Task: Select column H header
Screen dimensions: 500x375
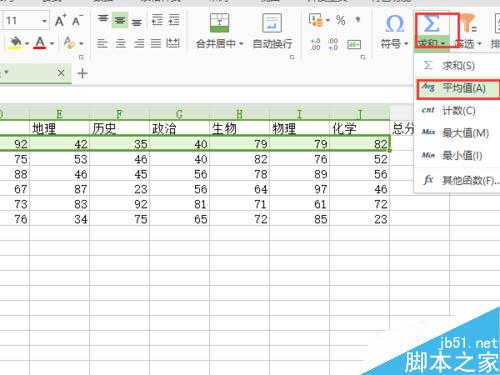Action: point(239,114)
